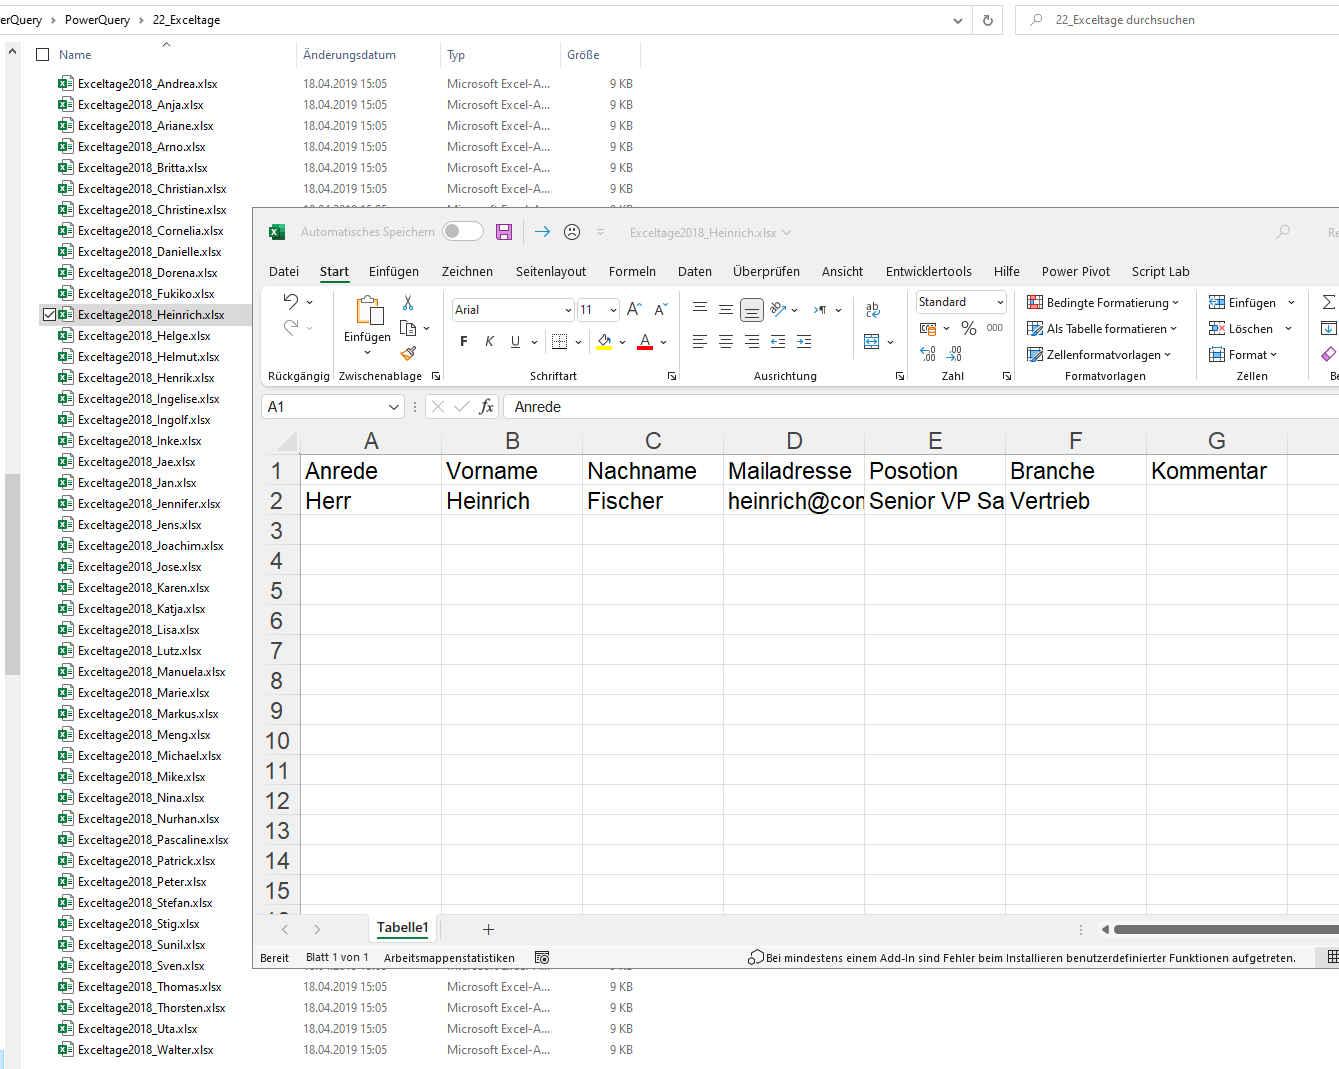
Task: Click the 22_Exceltage durchsuchen search field
Action: coord(1180,20)
